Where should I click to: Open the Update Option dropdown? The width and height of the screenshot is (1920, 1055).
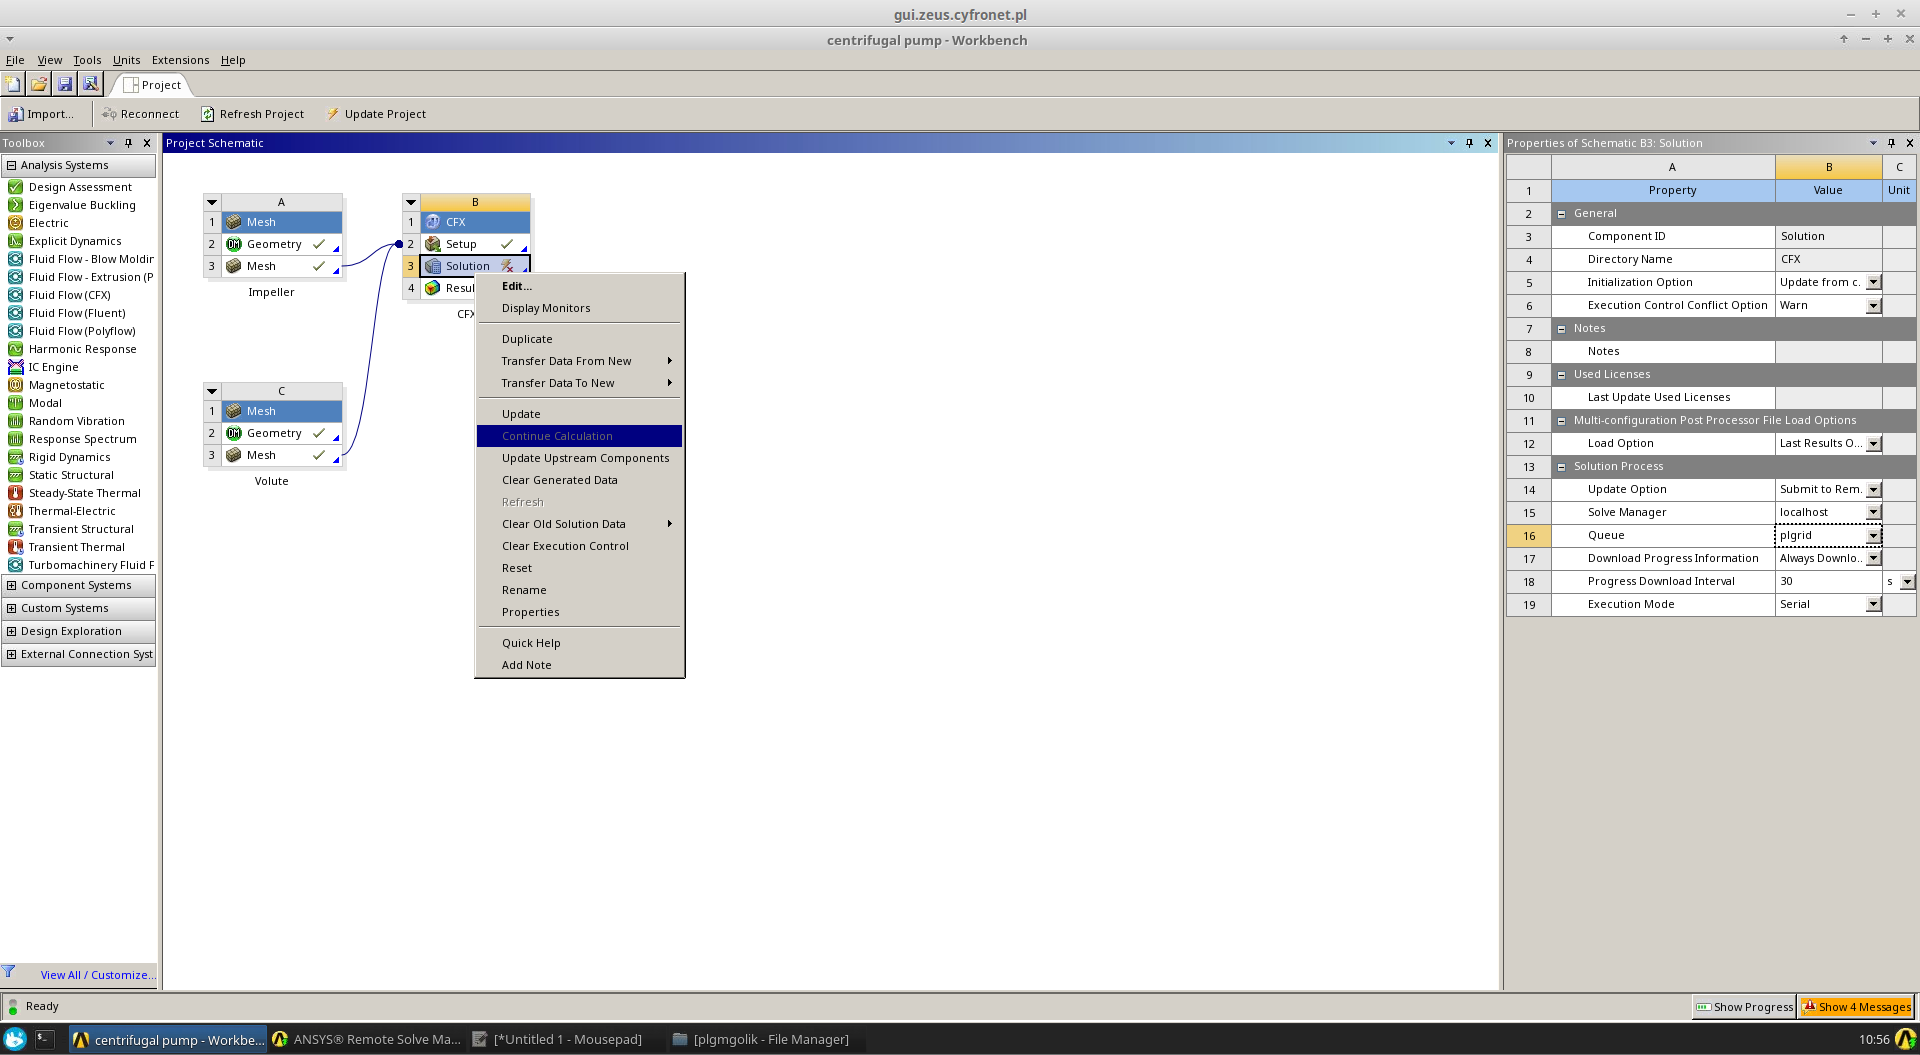point(1873,490)
